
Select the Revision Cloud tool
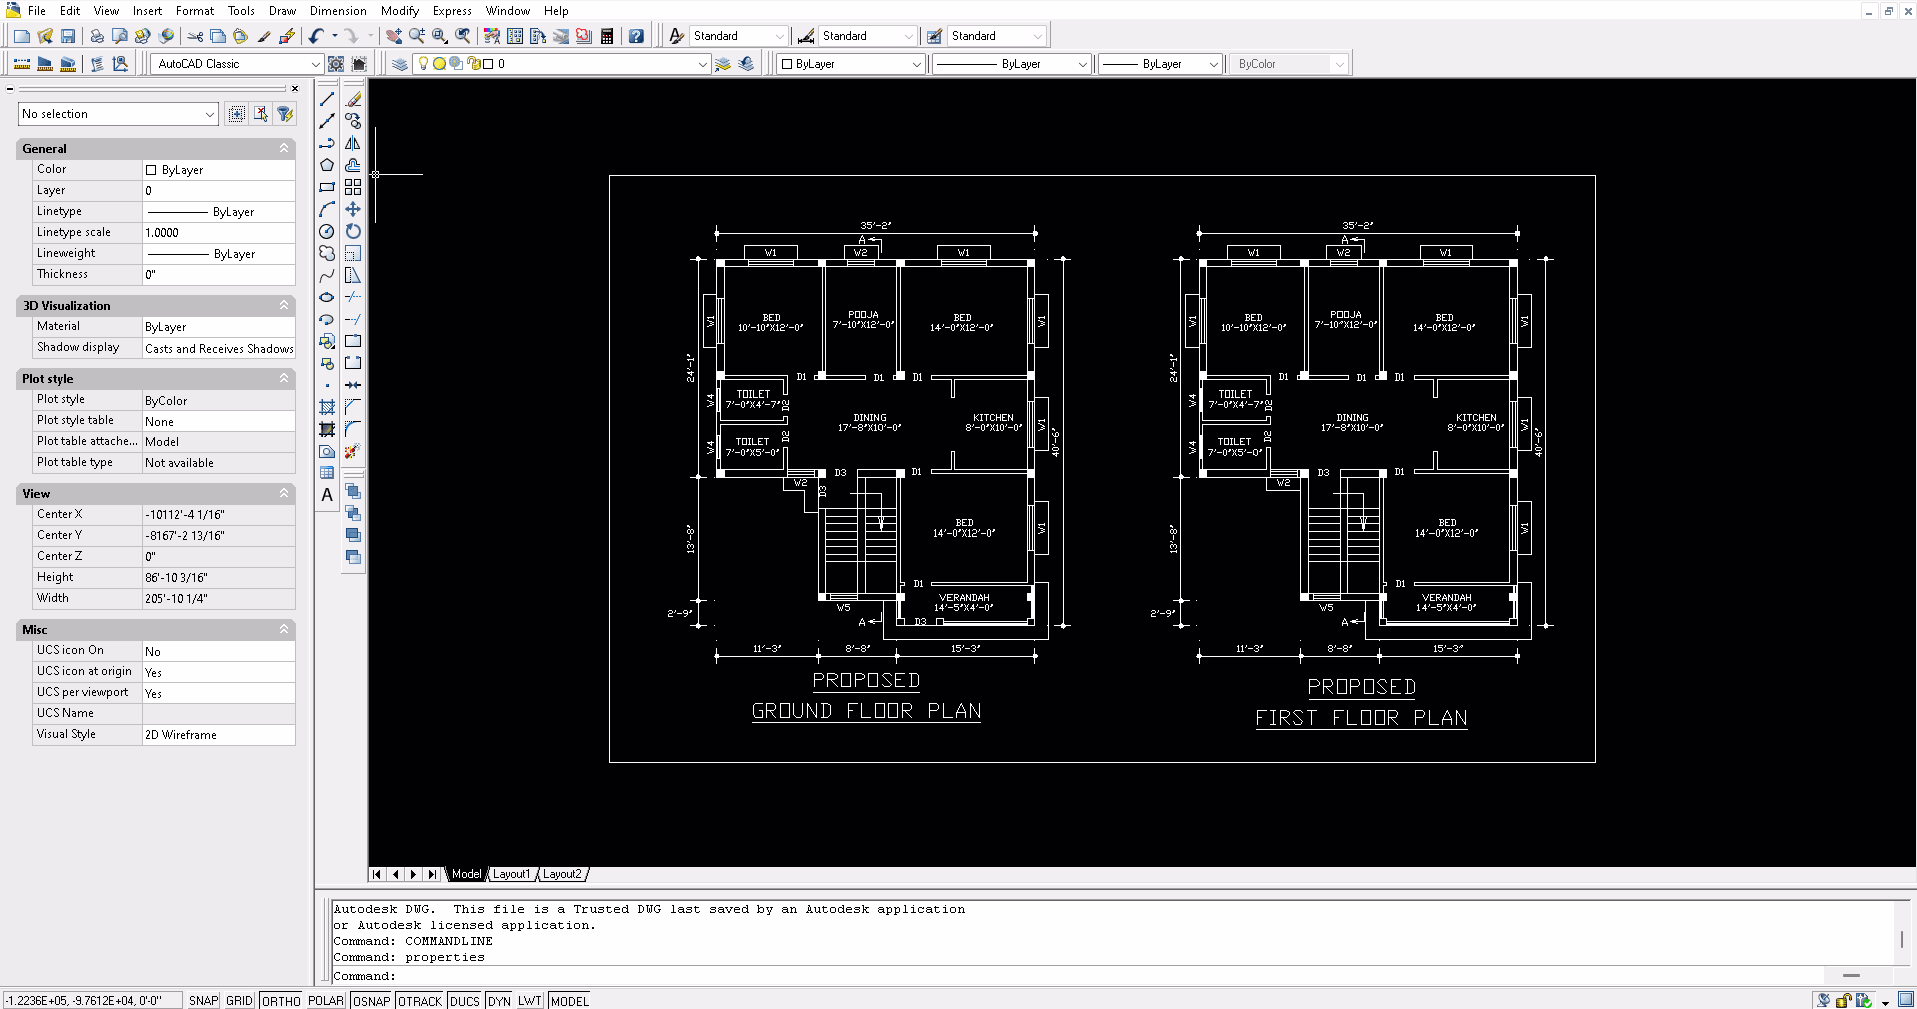[327, 253]
